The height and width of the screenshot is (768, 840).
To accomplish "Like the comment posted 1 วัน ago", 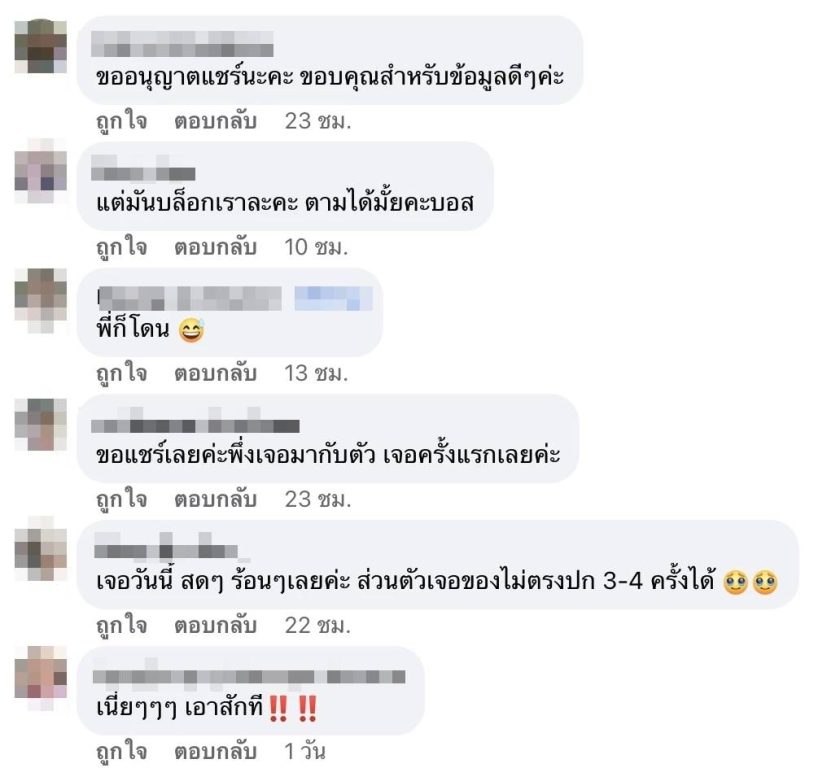I will click(x=122, y=751).
